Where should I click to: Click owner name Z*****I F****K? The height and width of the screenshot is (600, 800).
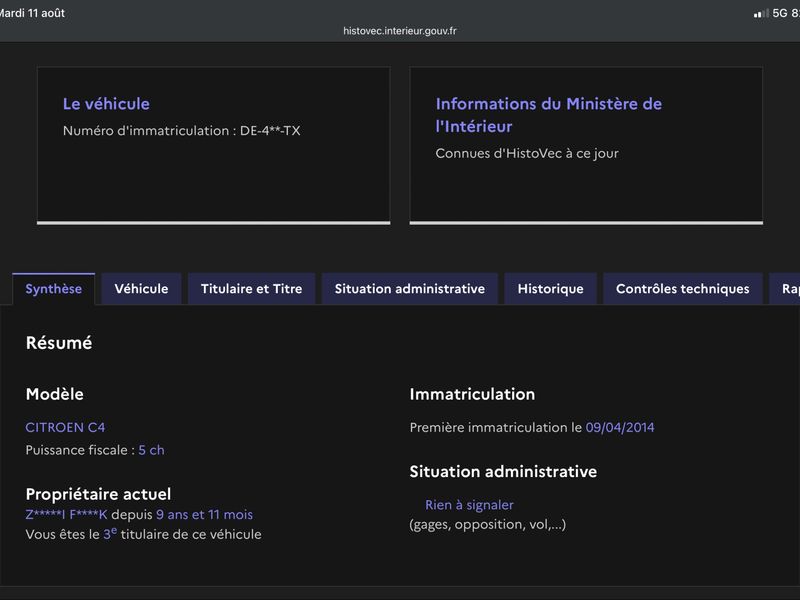pyautogui.click(x=66, y=514)
